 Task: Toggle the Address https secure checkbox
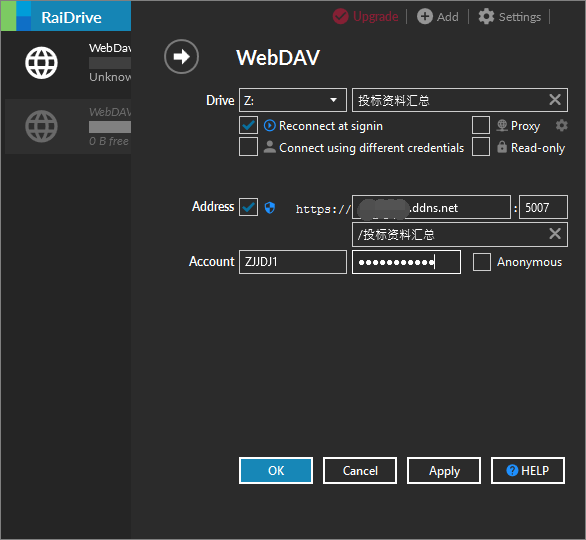[x=249, y=207]
